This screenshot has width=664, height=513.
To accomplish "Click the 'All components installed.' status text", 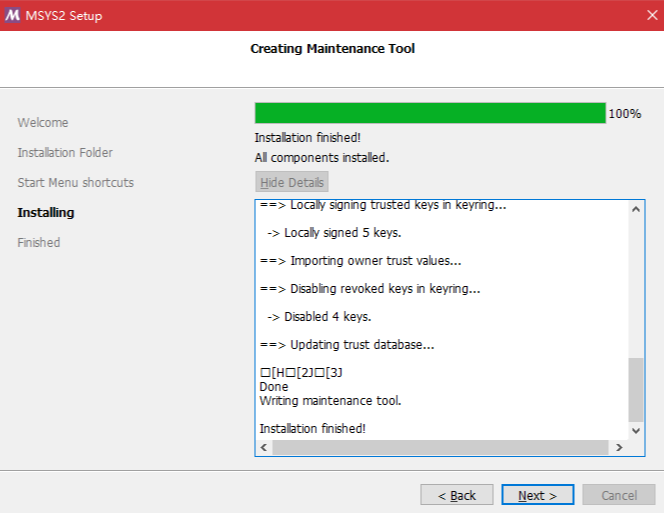I will [321, 158].
